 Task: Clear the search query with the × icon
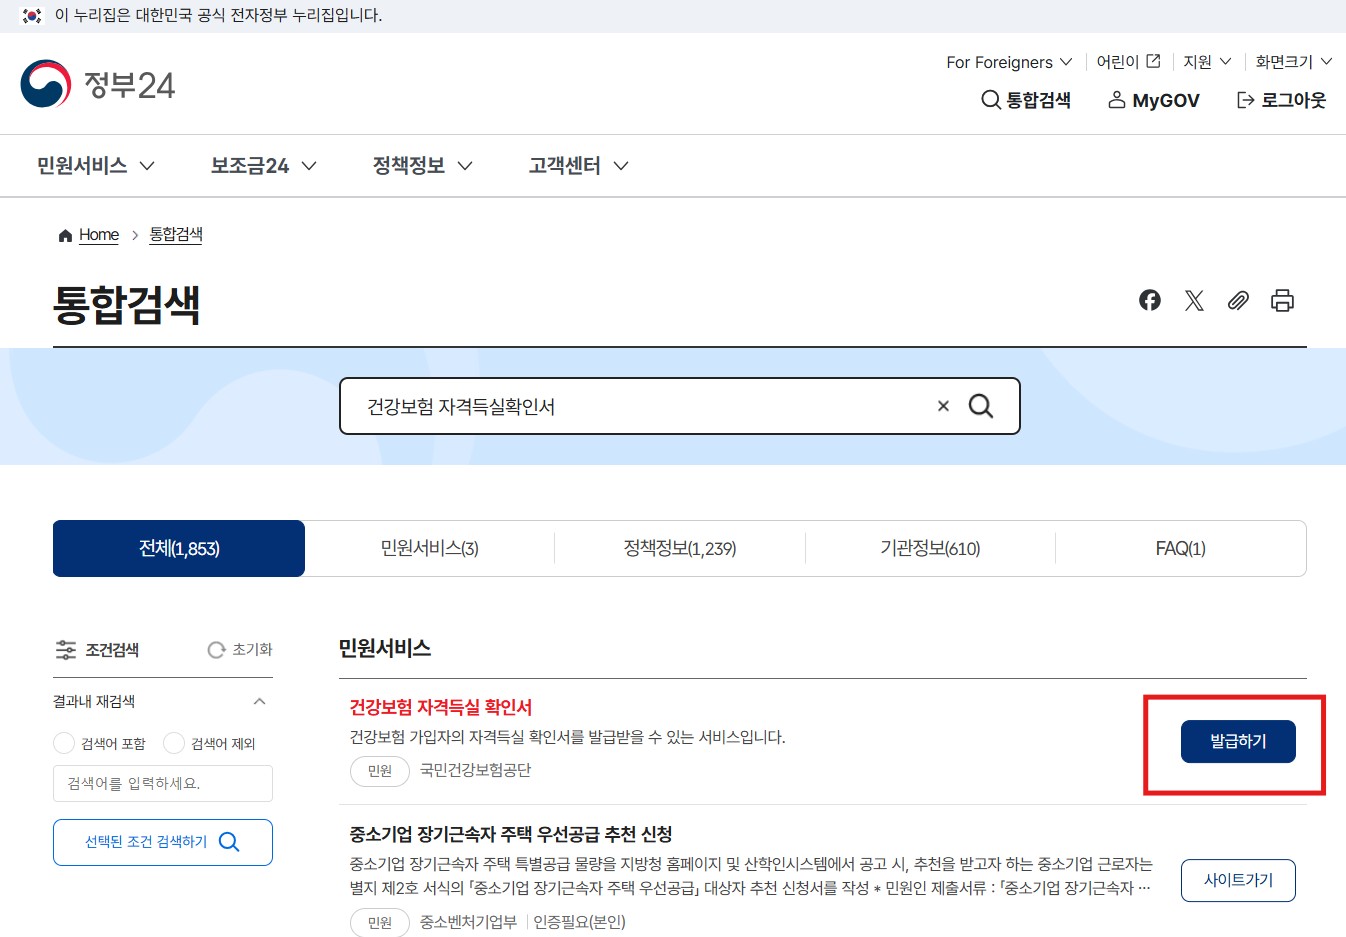point(942,405)
